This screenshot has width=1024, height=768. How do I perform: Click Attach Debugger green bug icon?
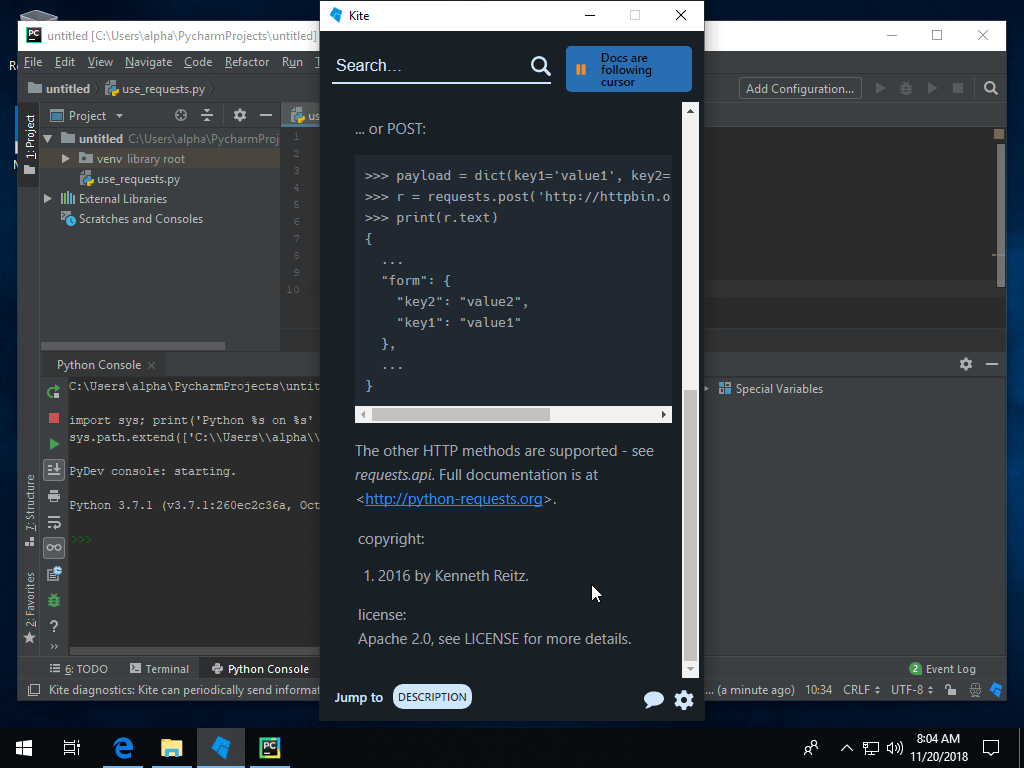click(x=54, y=600)
